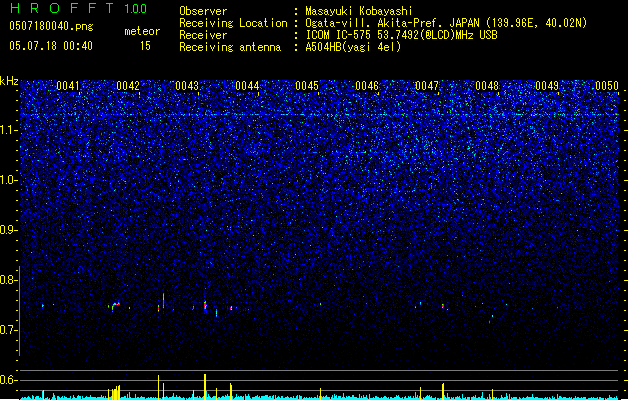Click the curved meteor echo near 0042
Image resolution: width=629 pixels, height=400 pixels.
(x=115, y=306)
